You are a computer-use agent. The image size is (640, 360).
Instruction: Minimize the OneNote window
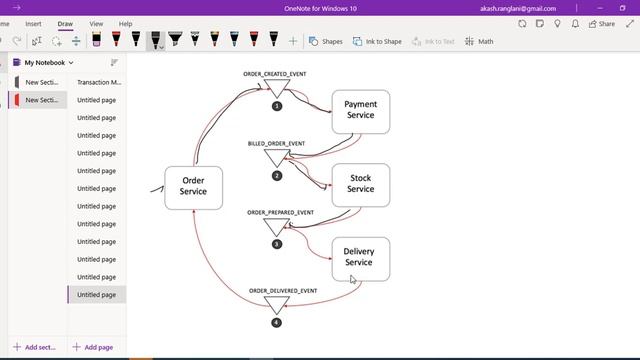[x=600, y=8]
